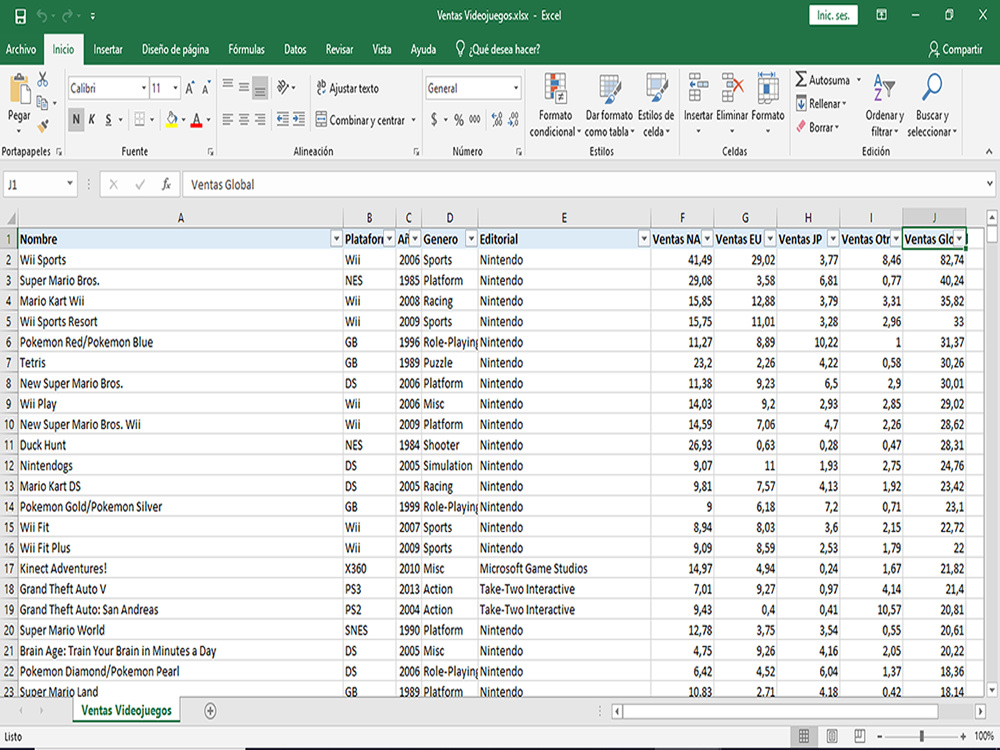Click Autosuma sigma button
Viewport: 1000px width, 750px height.
click(823, 80)
